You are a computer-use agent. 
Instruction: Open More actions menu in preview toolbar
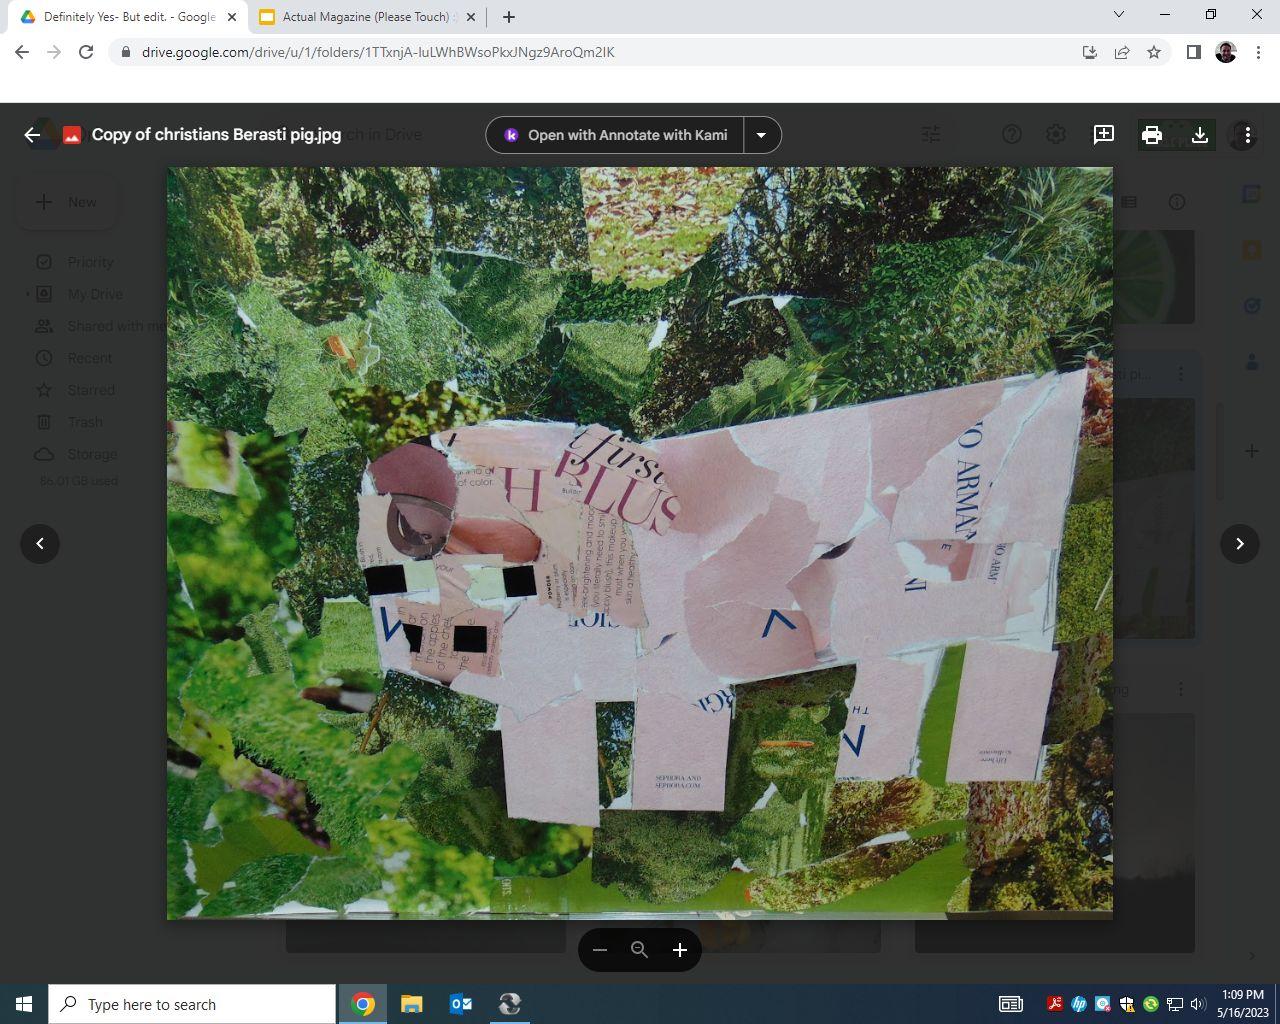[1247, 135]
